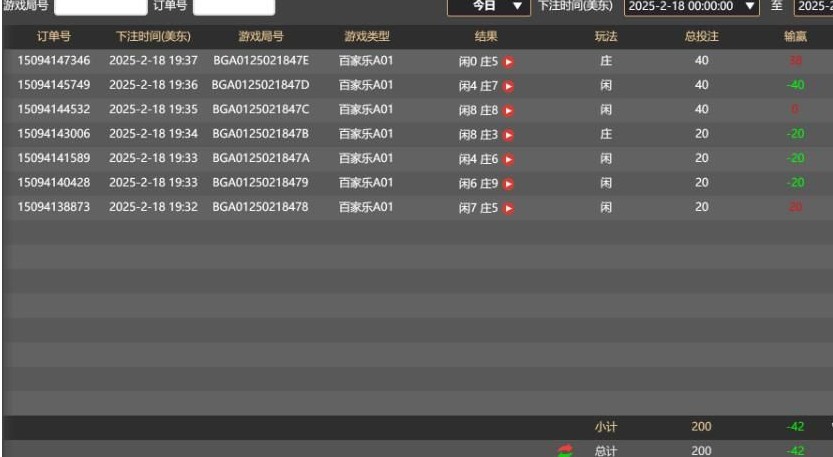The width and height of the screenshot is (833, 457).
Task: Sort by 订单号 column header
Action: point(54,36)
